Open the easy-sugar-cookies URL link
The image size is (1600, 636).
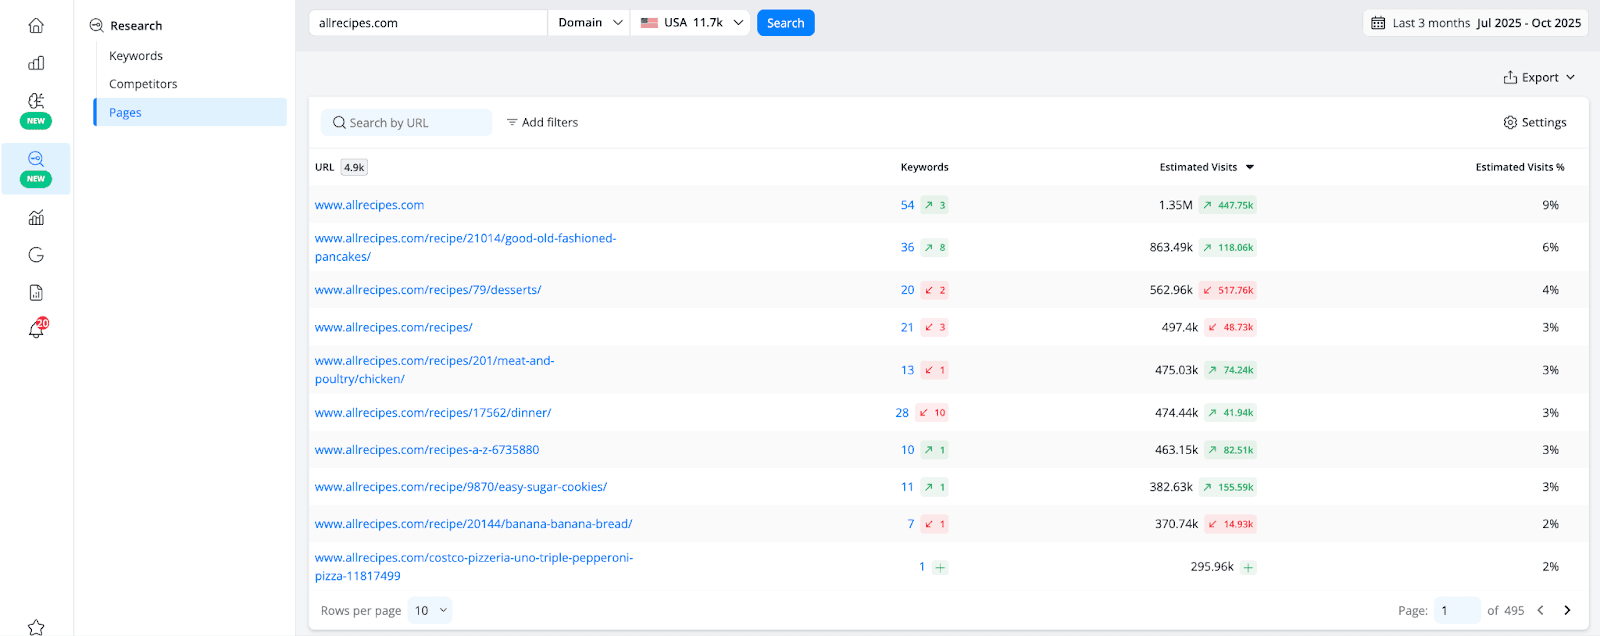point(461,487)
